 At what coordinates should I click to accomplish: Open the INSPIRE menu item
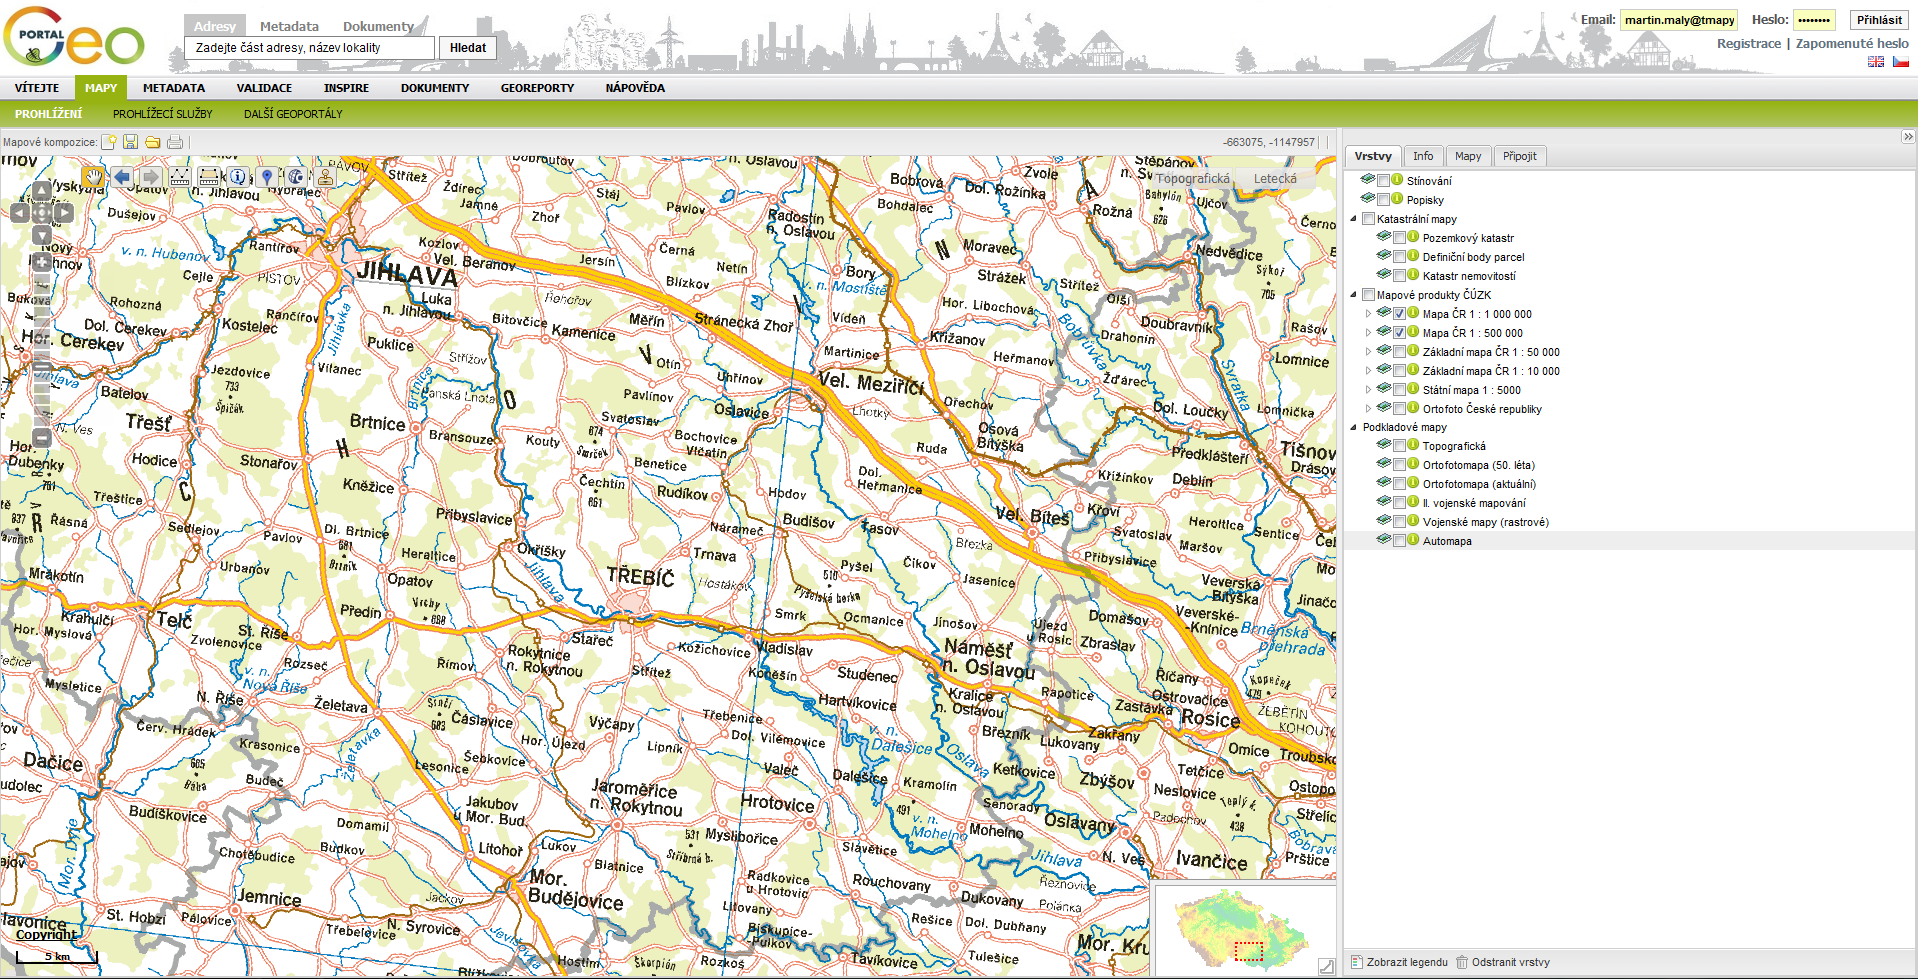(346, 88)
